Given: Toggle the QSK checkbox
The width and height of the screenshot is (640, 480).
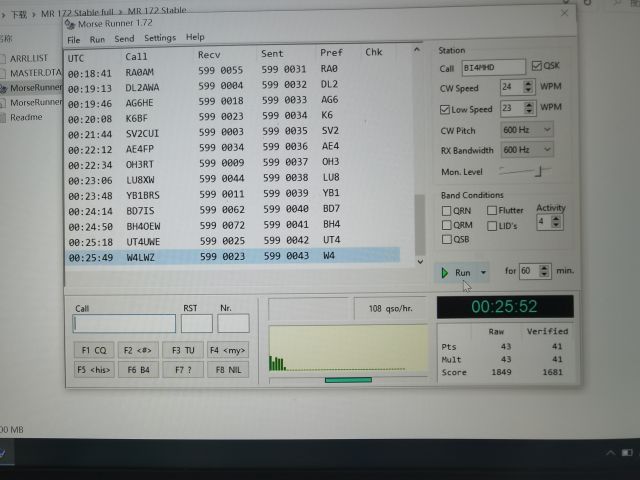Looking at the screenshot, I should click(x=536, y=66).
